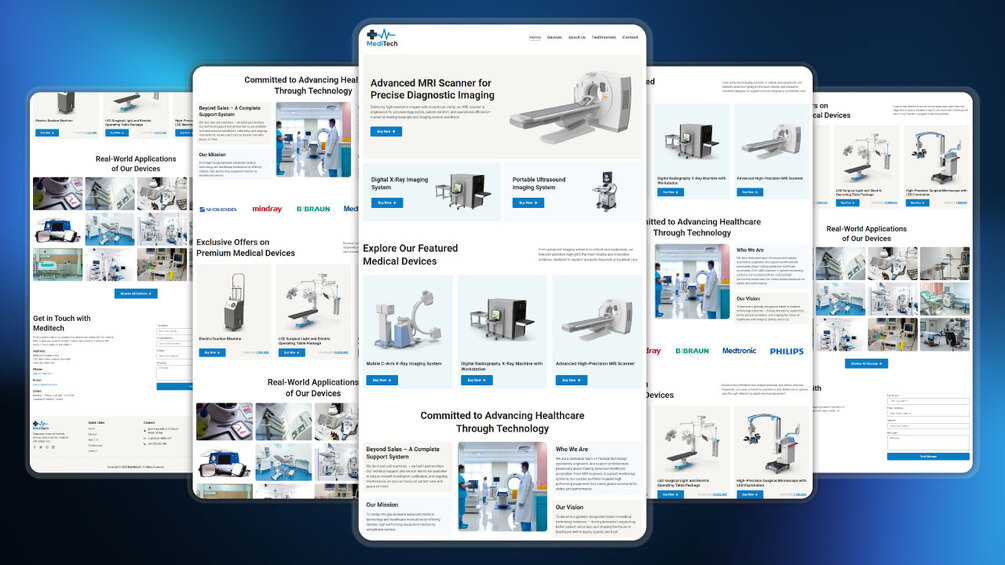
Task: Click 'Explore Our Featured Medical Devices' heading
Action: tap(410, 254)
